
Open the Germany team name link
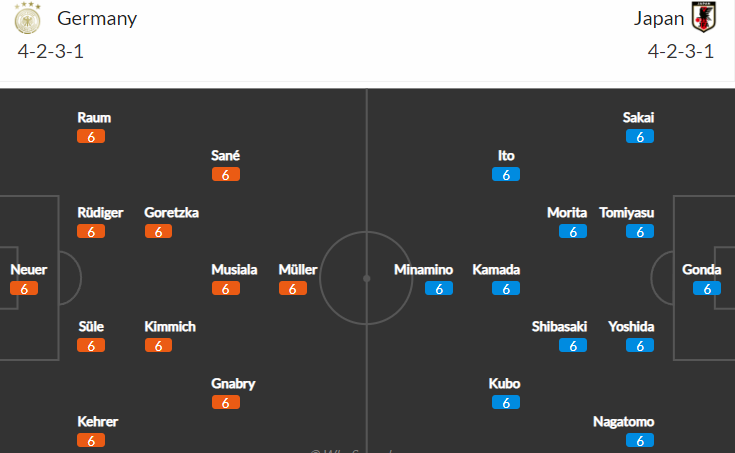coord(97,18)
